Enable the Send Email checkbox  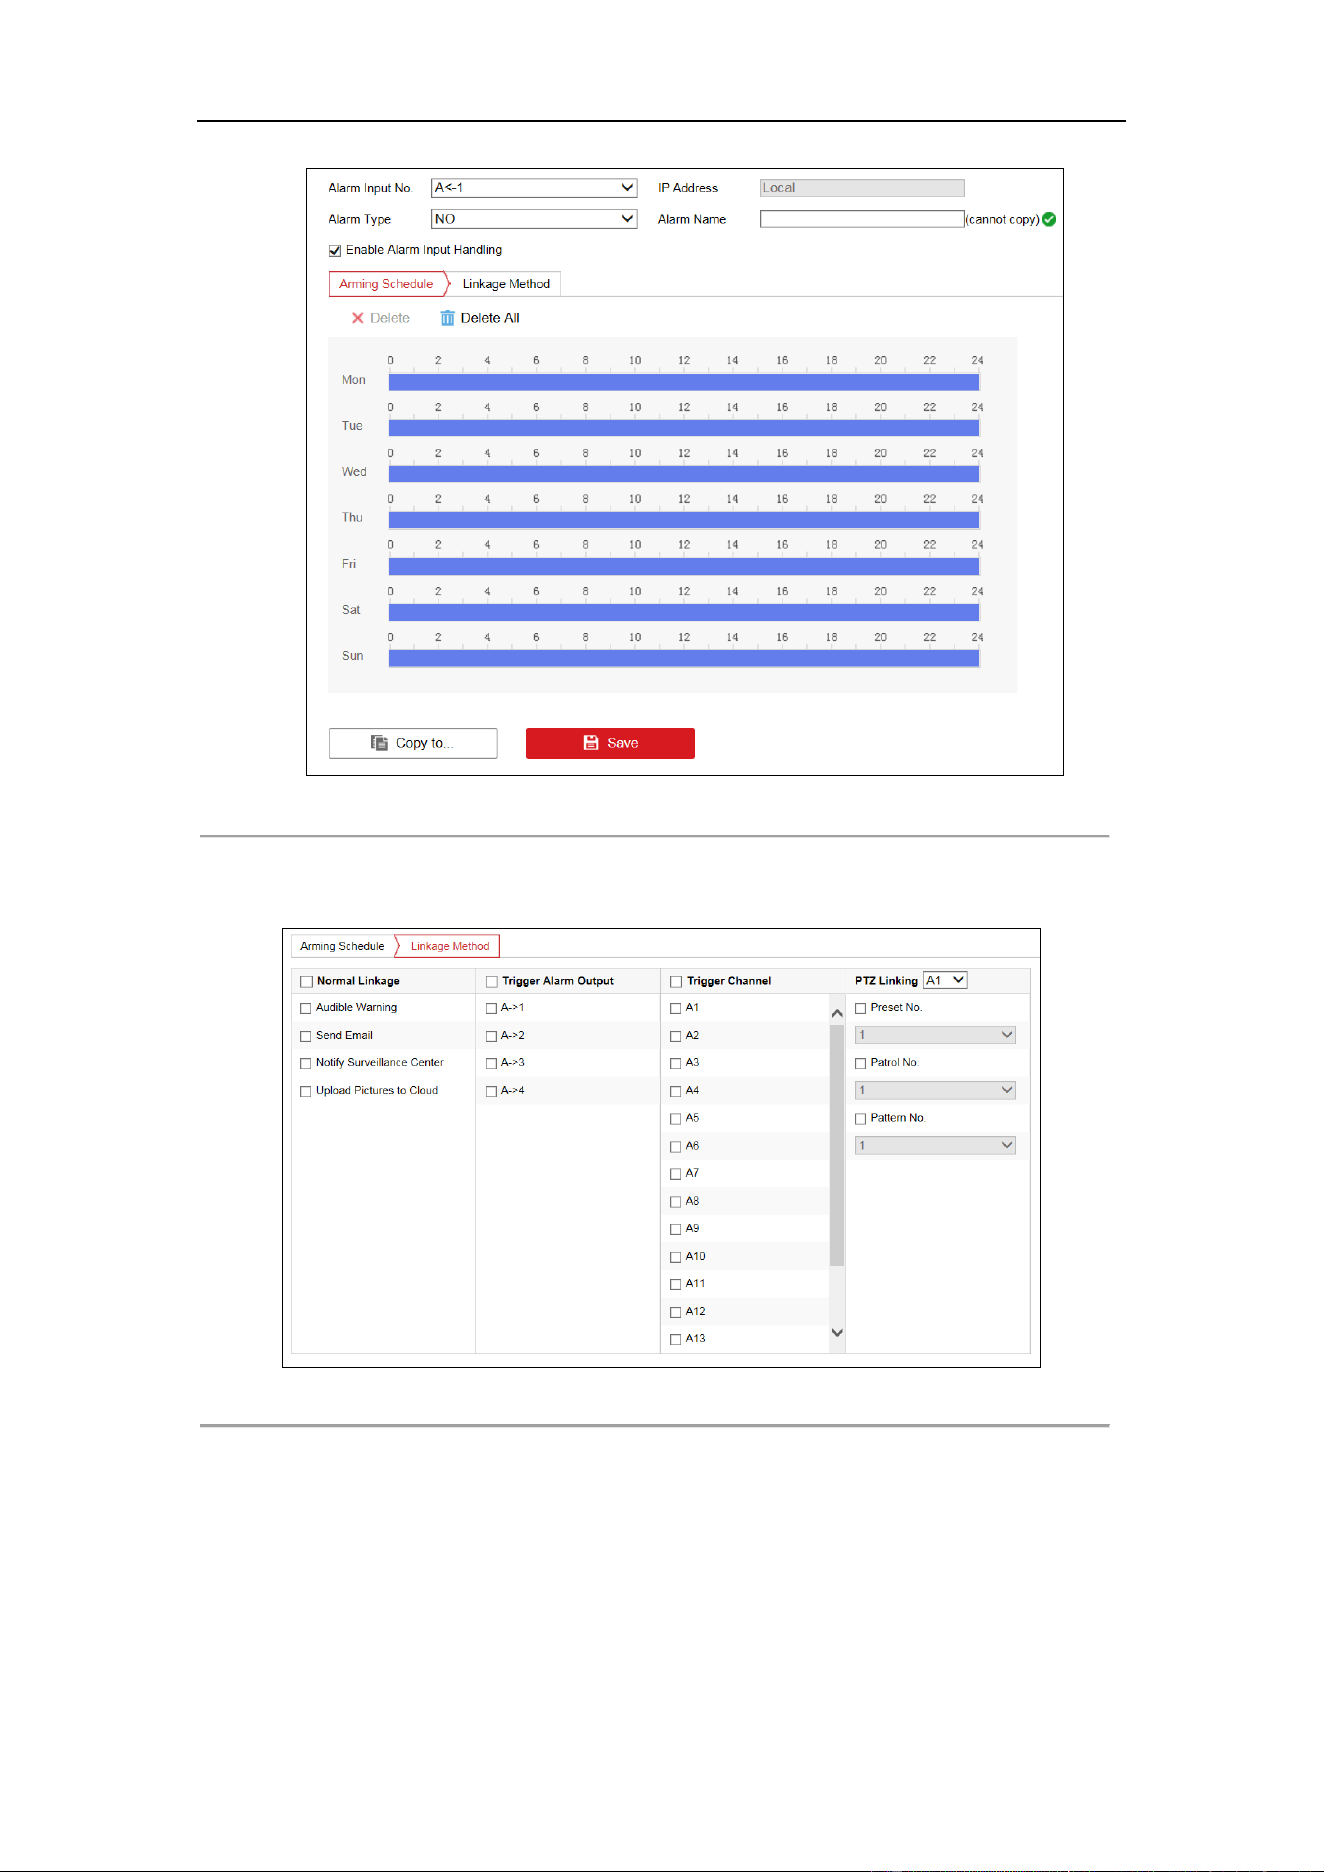coord(306,1036)
